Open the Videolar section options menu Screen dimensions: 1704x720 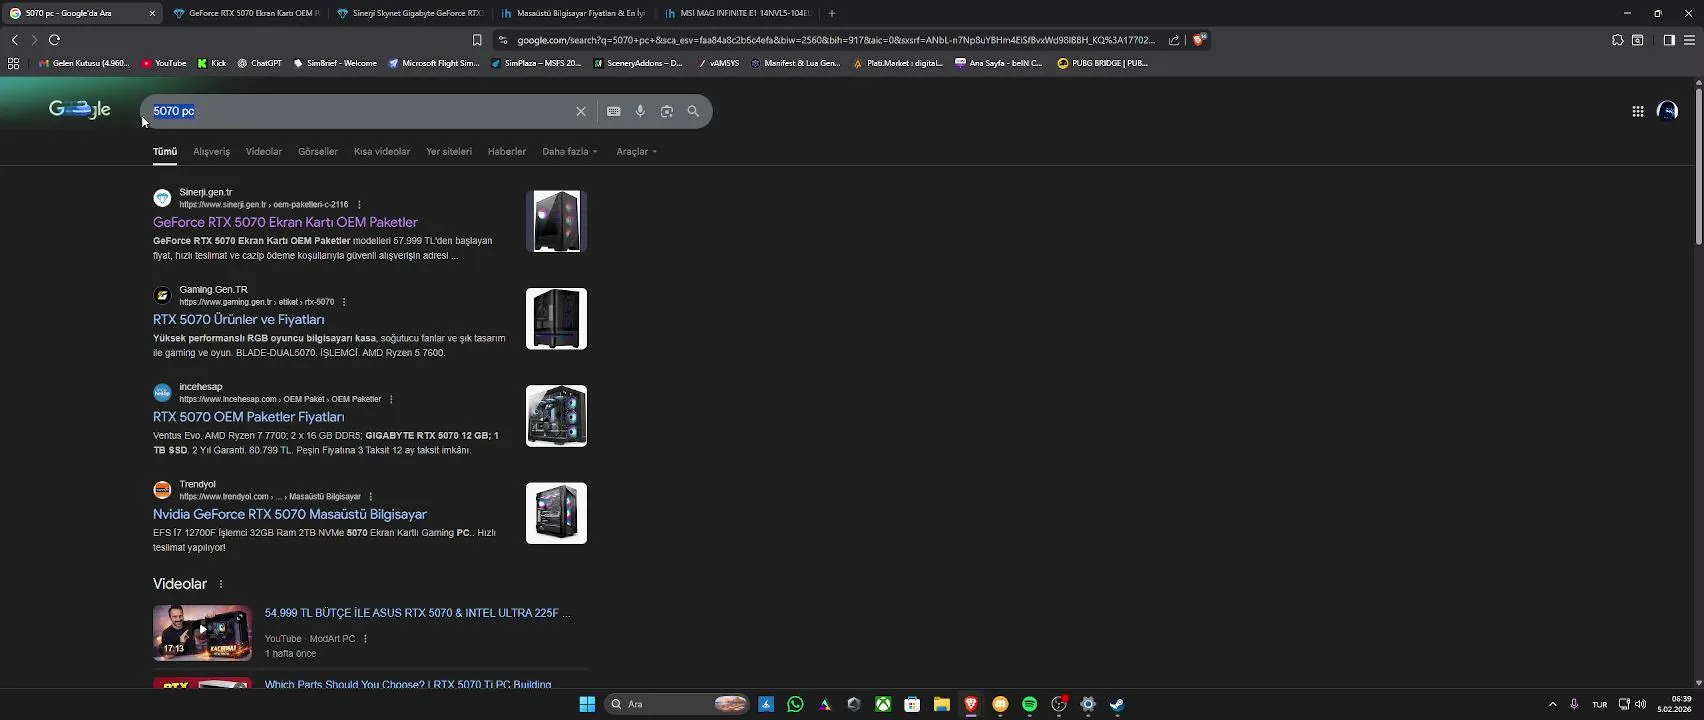point(221,584)
